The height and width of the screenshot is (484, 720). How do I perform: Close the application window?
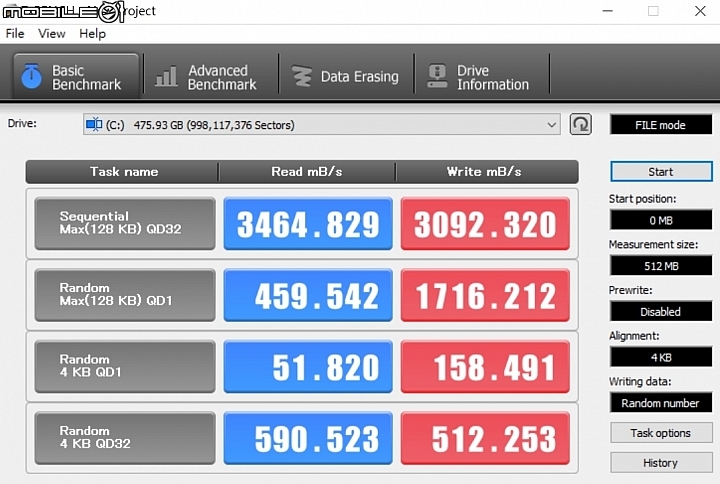click(700, 11)
